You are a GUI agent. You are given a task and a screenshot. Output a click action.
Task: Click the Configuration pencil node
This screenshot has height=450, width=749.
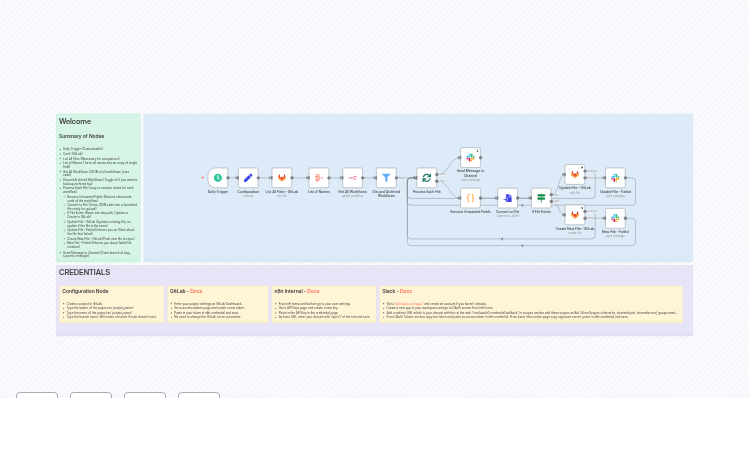[x=248, y=178]
